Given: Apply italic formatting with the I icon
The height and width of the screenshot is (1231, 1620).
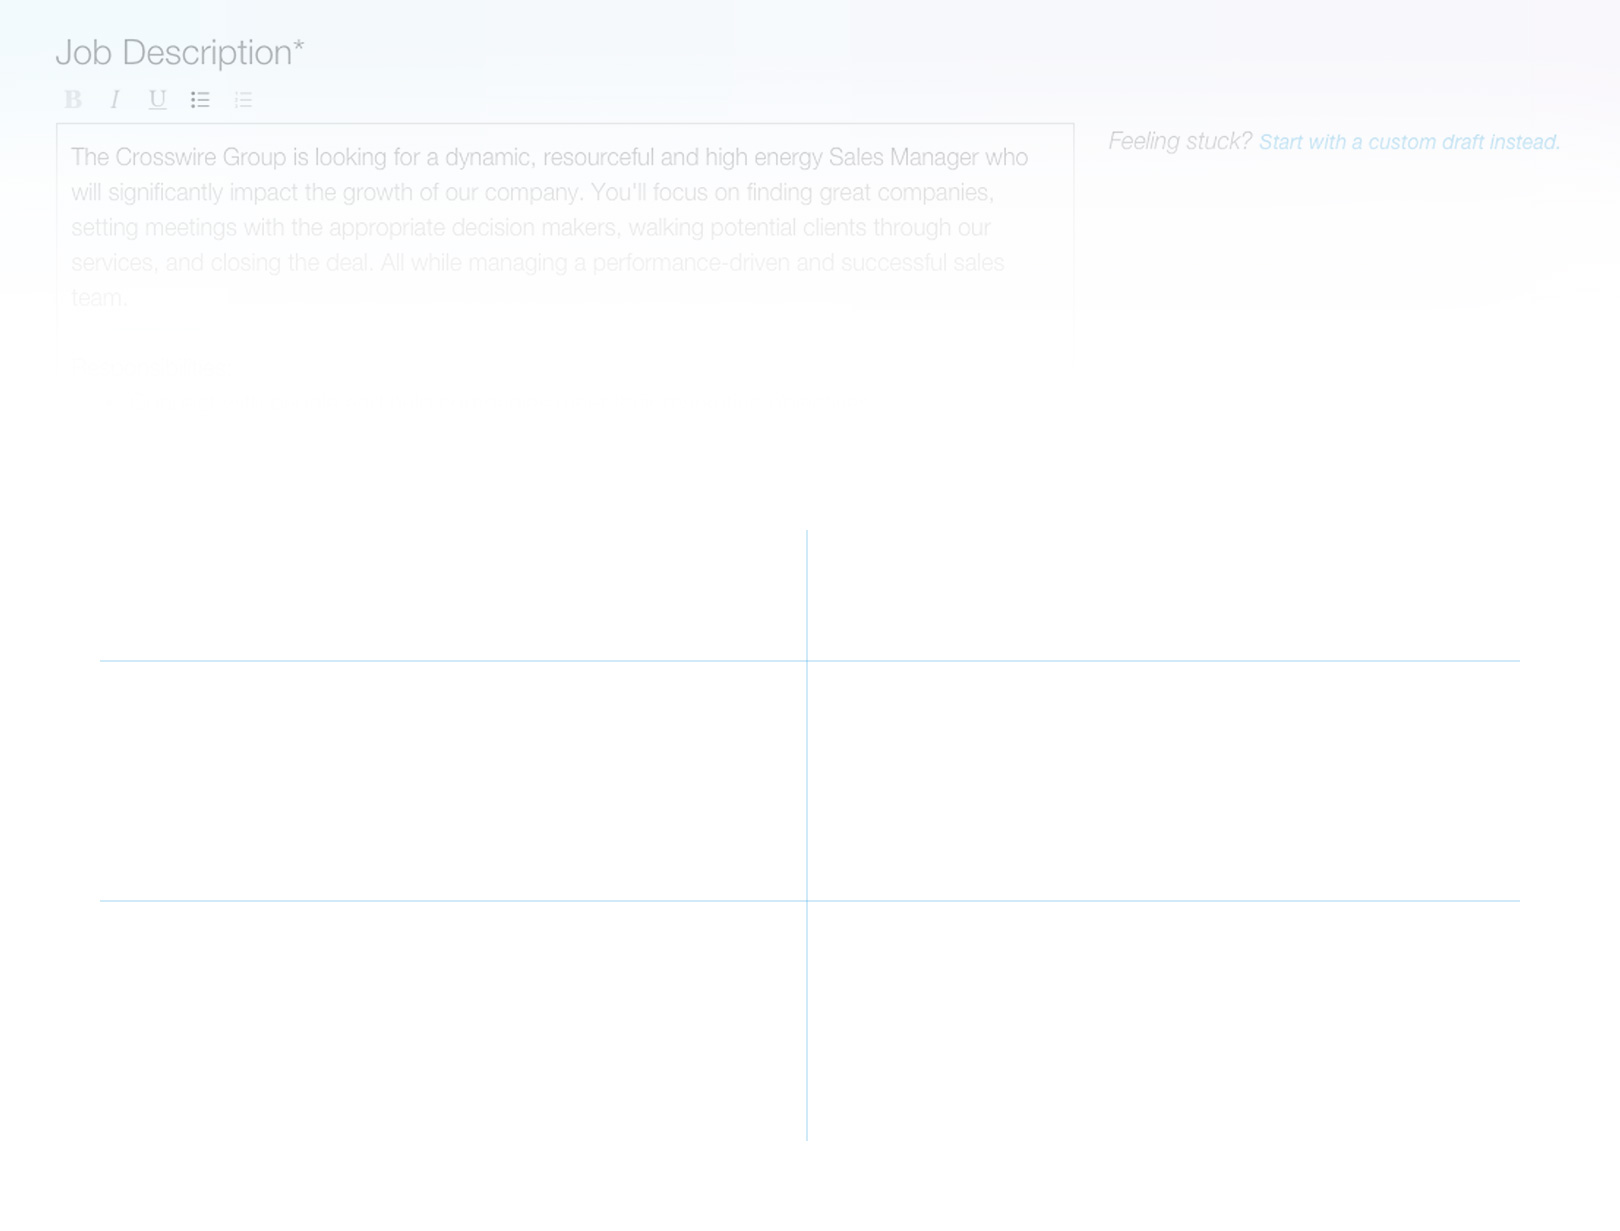Looking at the screenshot, I should tap(115, 99).
